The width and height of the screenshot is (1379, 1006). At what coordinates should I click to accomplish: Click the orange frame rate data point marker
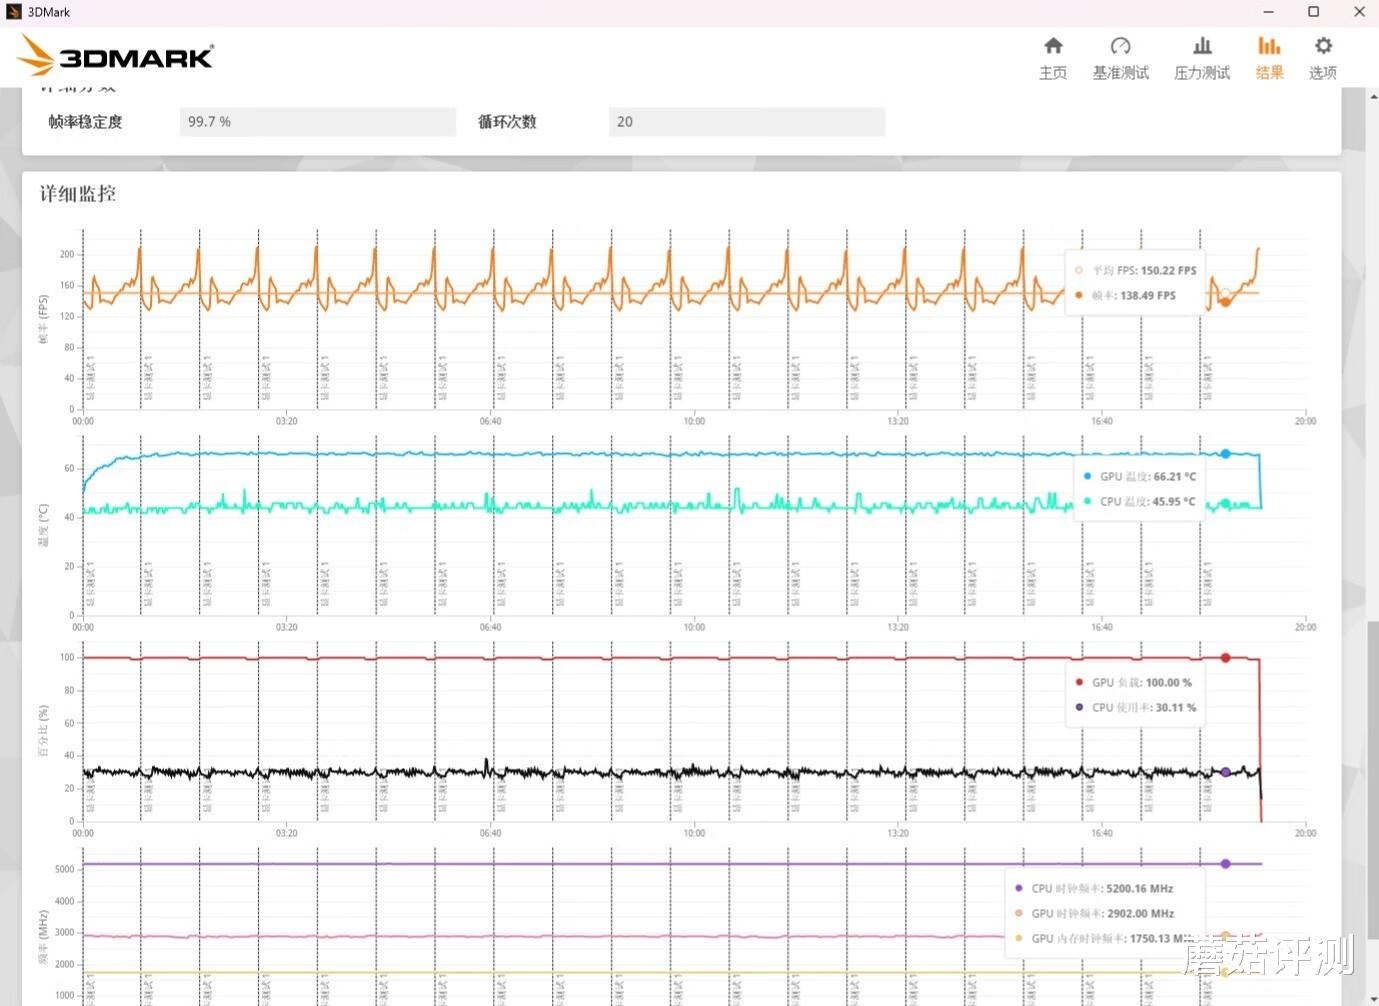click(x=1225, y=301)
